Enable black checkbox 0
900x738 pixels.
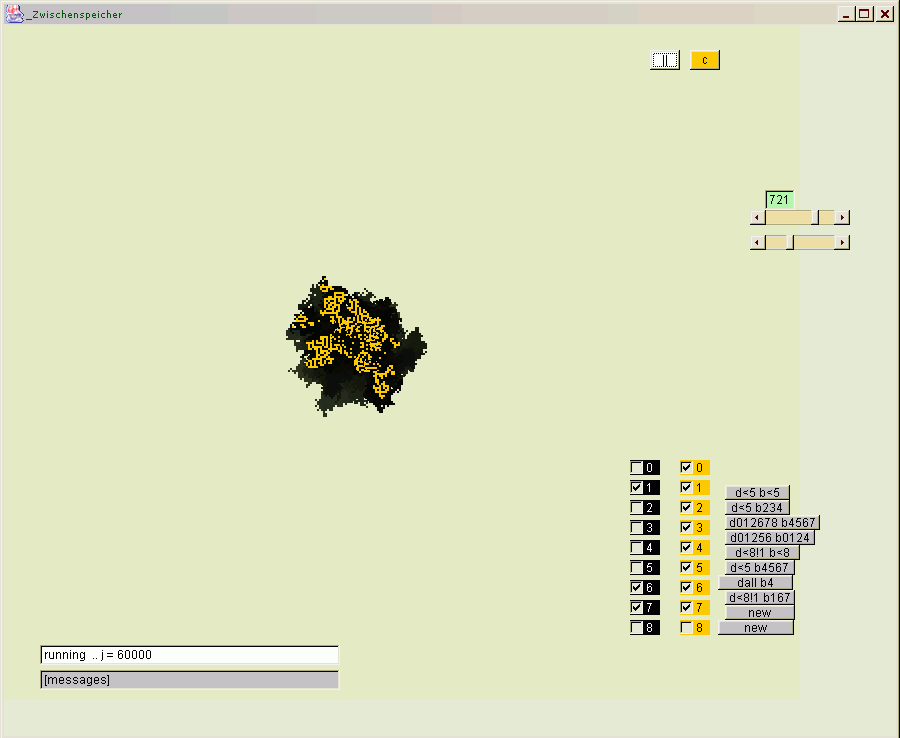tap(637, 468)
